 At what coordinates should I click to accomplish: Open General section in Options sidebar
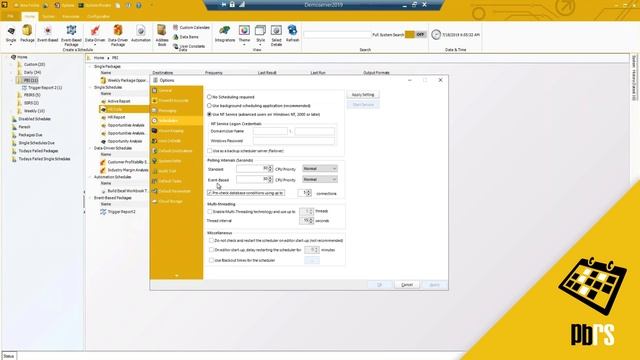[176, 90]
